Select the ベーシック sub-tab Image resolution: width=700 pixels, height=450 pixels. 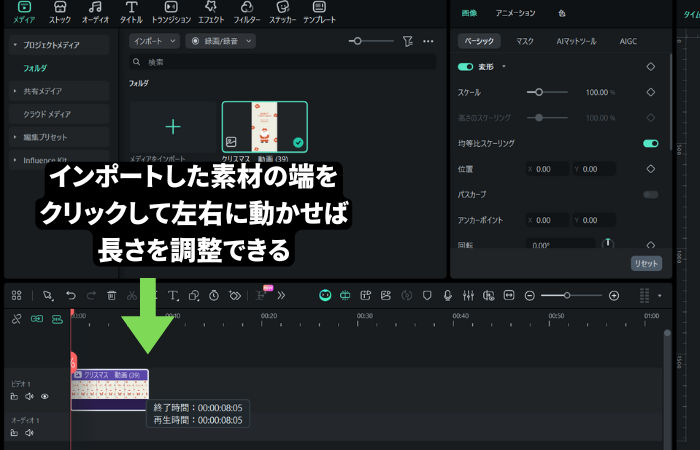click(x=479, y=41)
